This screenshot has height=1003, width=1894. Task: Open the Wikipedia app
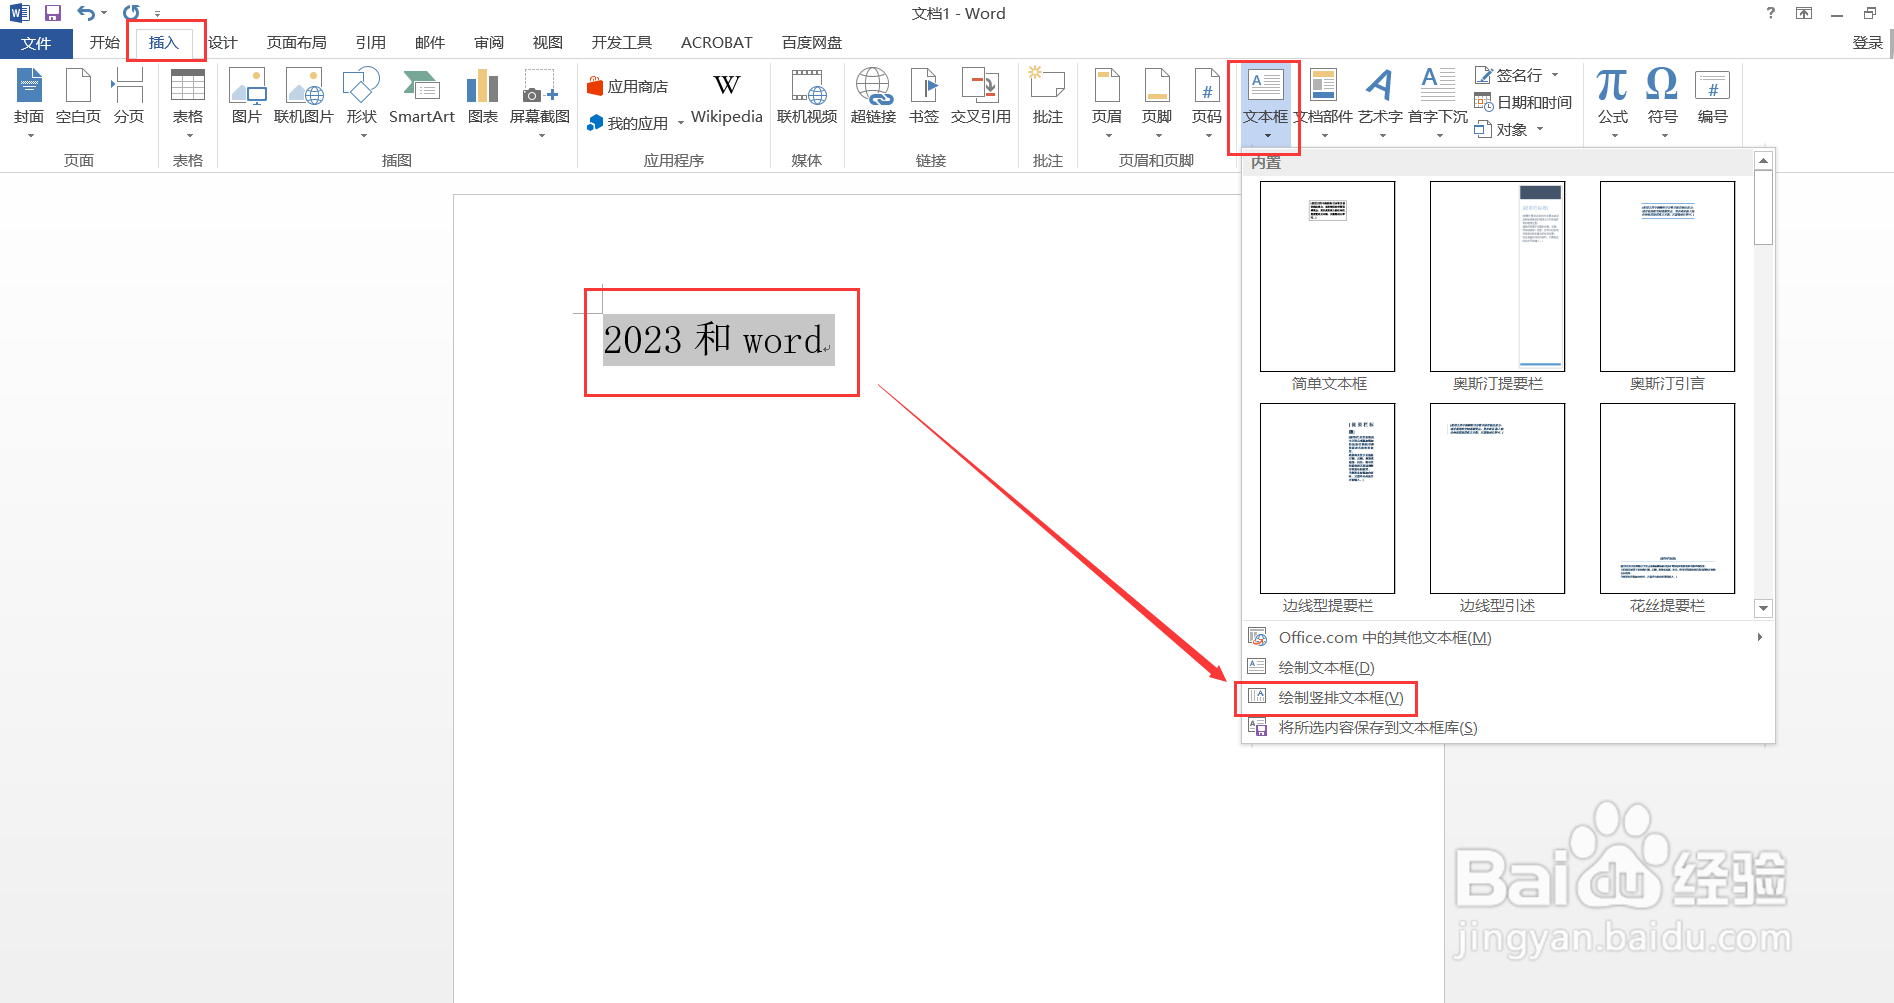(727, 98)
